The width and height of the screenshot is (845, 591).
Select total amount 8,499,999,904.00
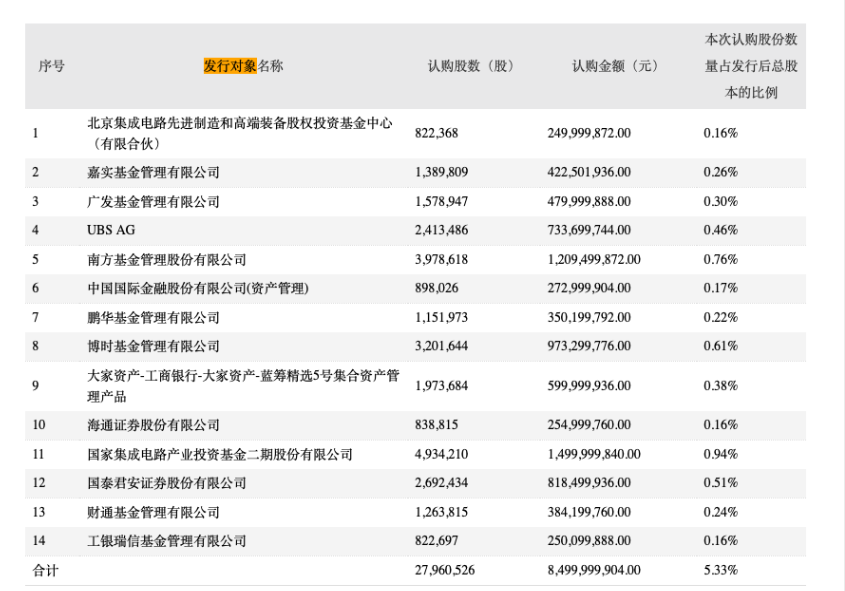click(594, 570)
